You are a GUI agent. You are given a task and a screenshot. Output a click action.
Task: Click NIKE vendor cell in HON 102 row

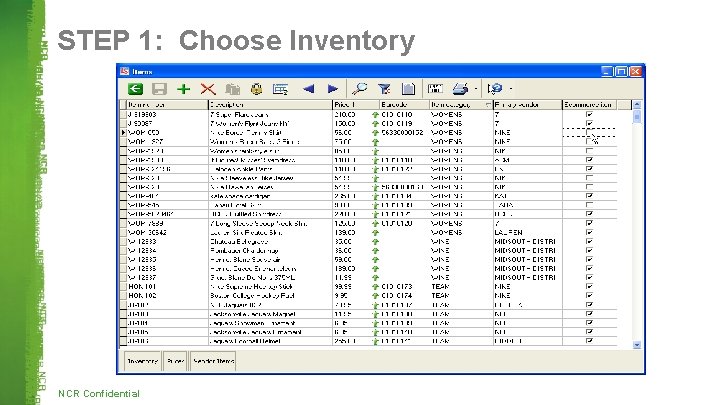click(528, 296)
